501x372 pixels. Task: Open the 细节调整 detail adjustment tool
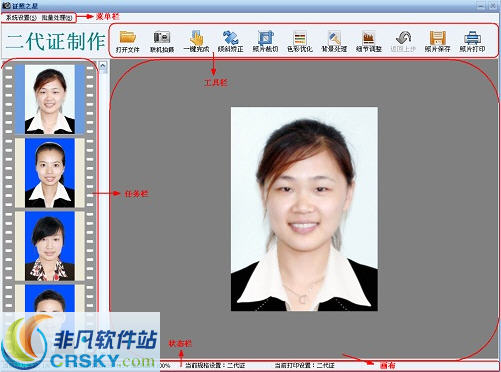click(x=369, y=41)
